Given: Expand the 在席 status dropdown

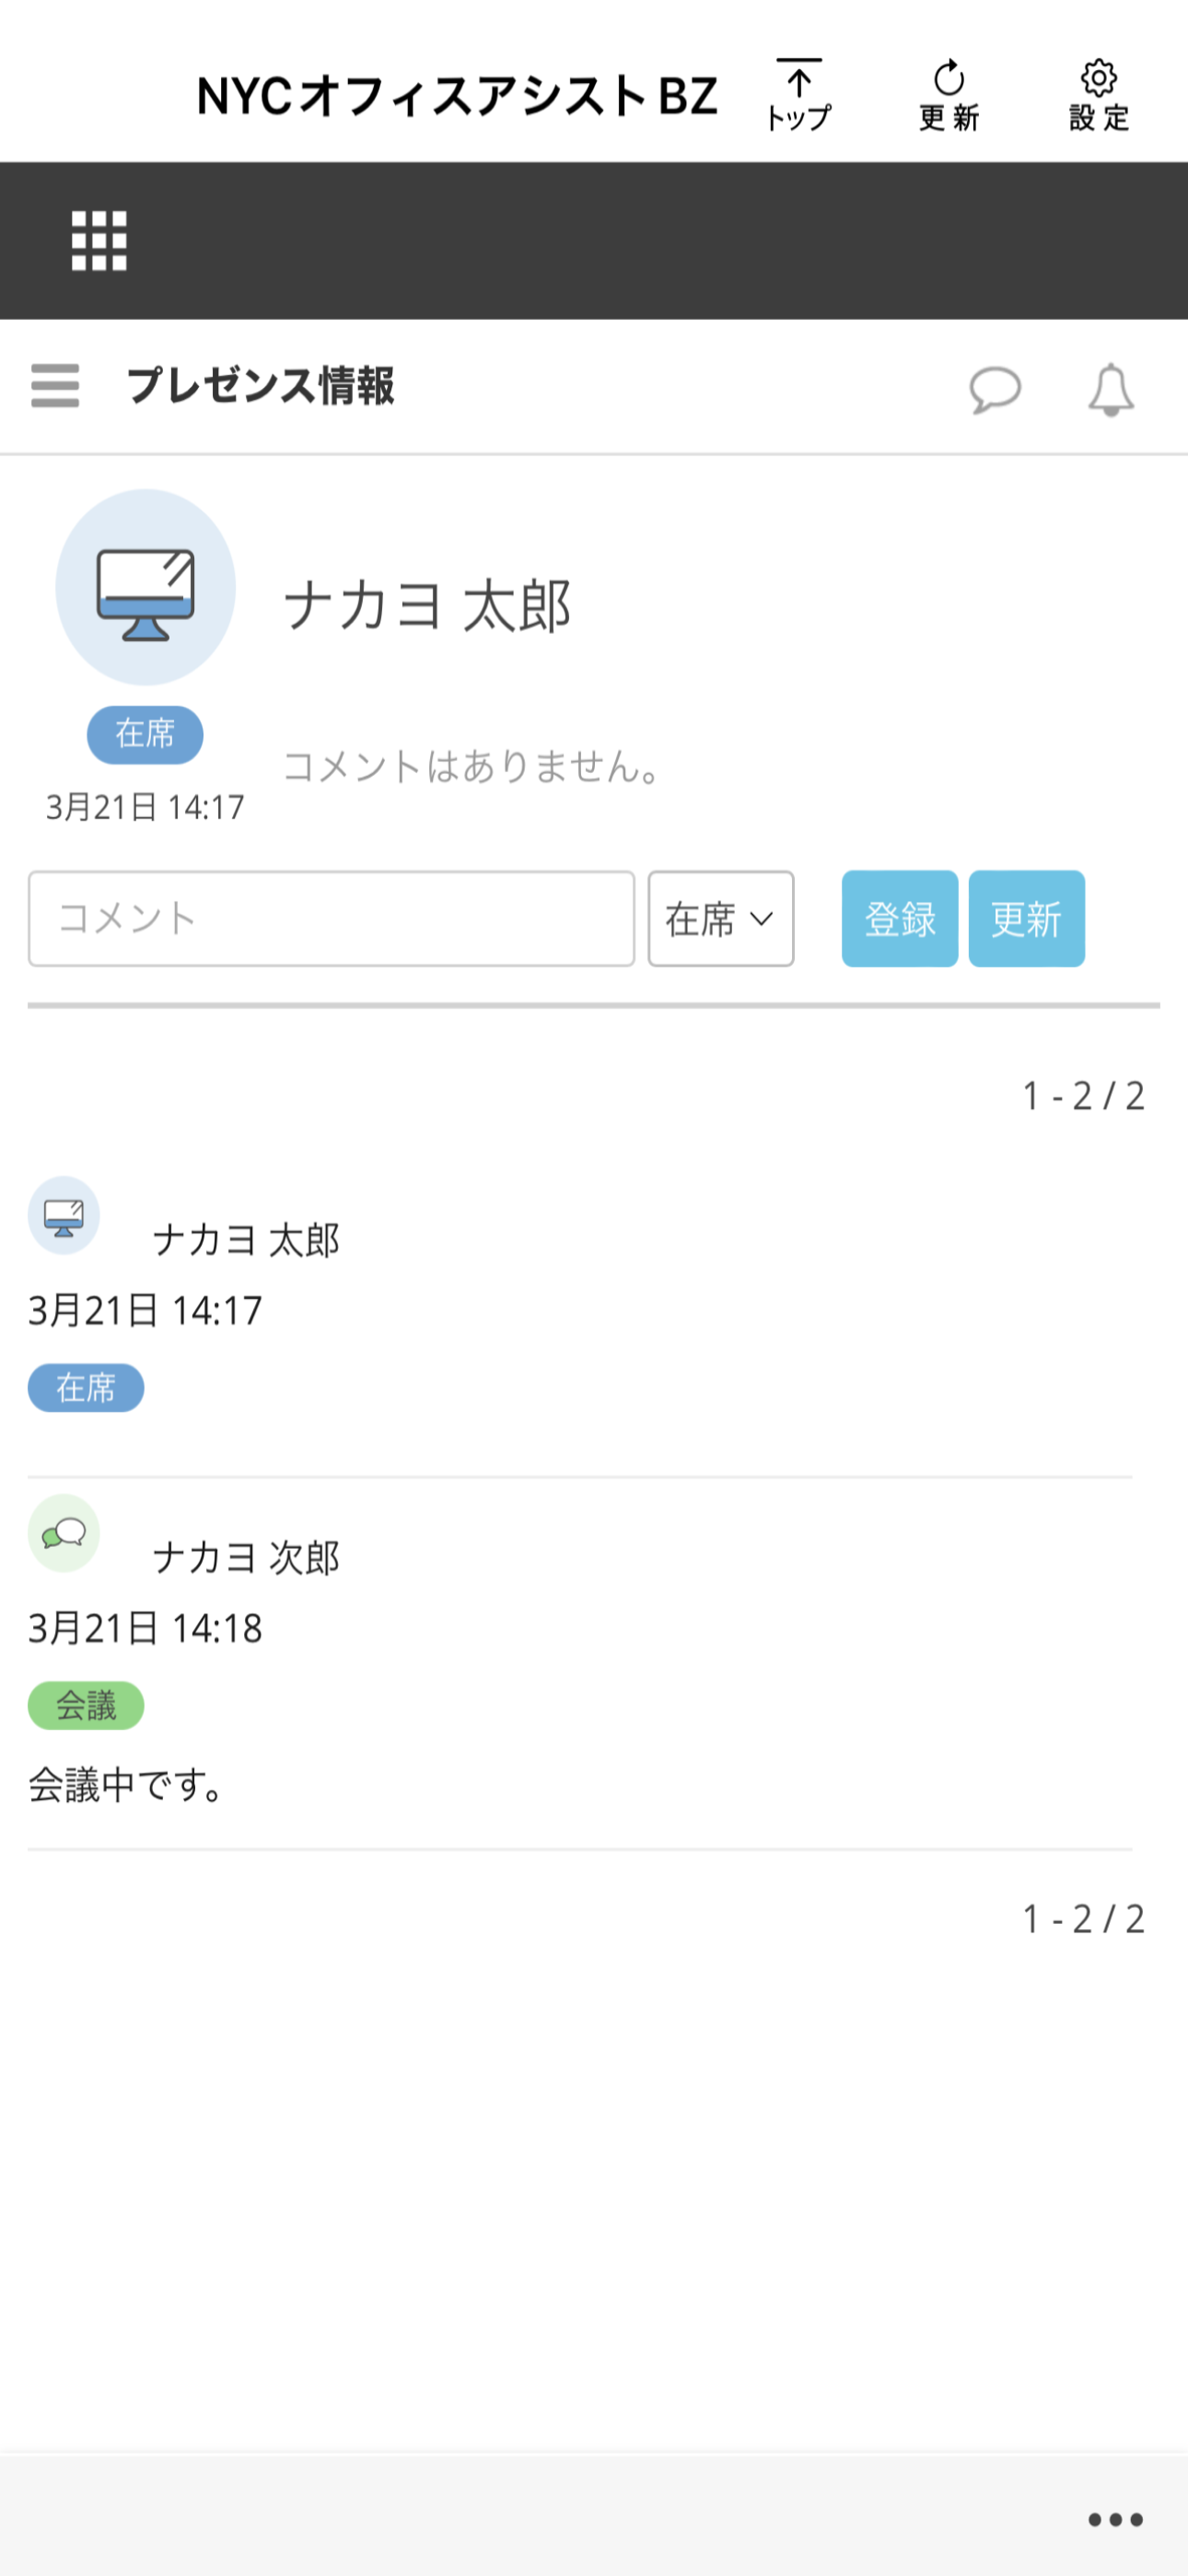Looking at the screenshot, I should (x=721, y=919).
